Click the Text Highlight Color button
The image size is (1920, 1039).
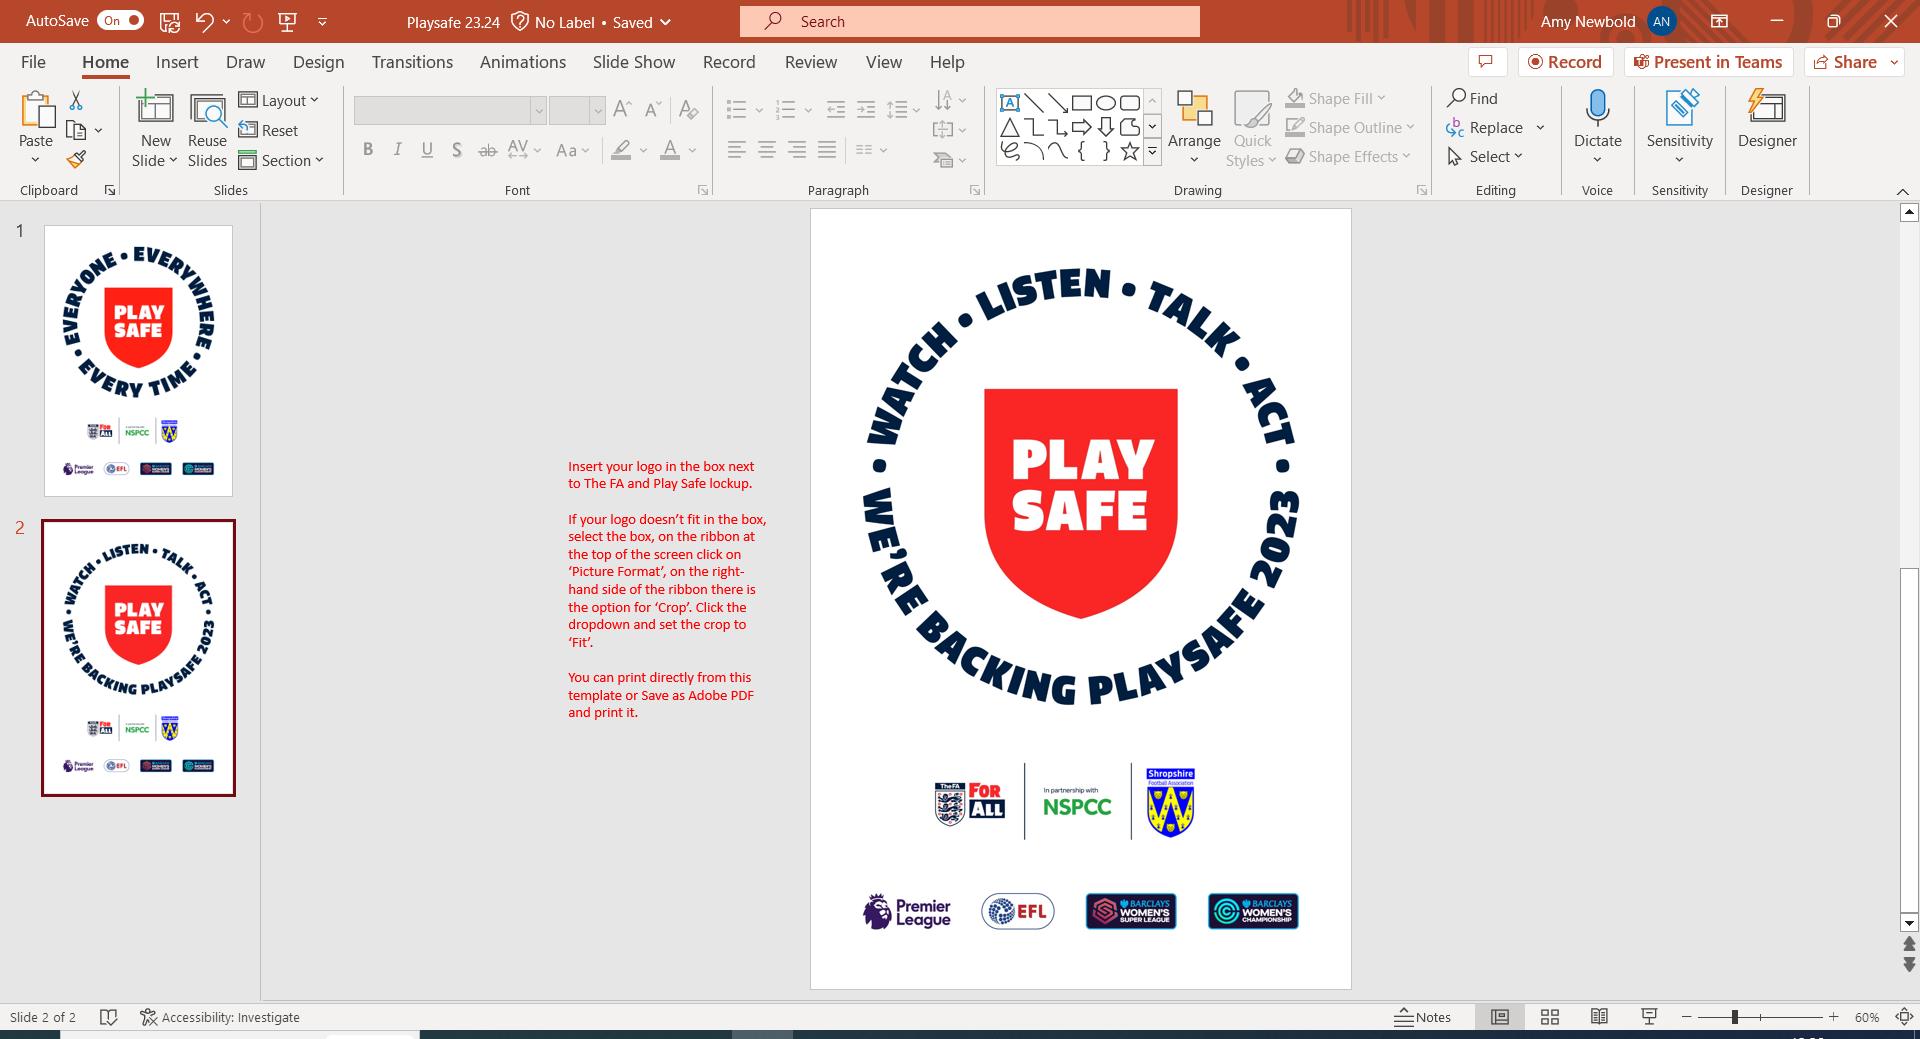point(621,150)
